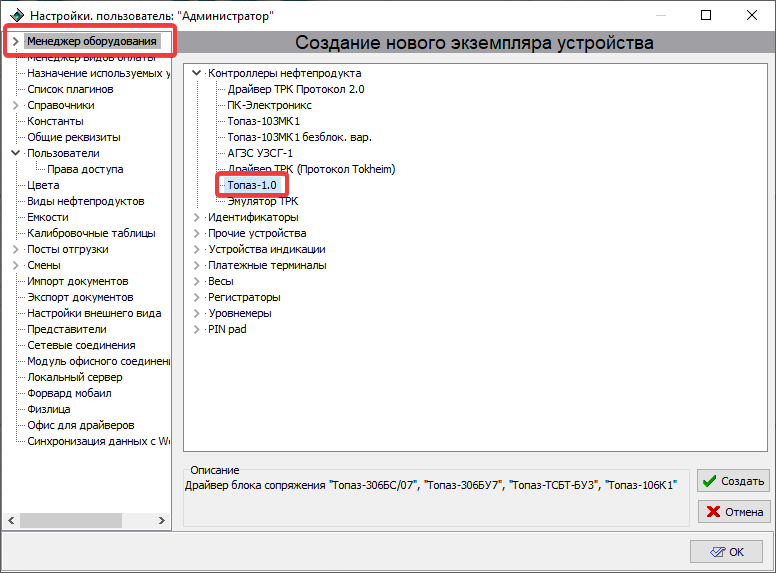776x573 pixels.
Task: Open Форвард мобаил settings item
Action: click(x=69, y=393)
